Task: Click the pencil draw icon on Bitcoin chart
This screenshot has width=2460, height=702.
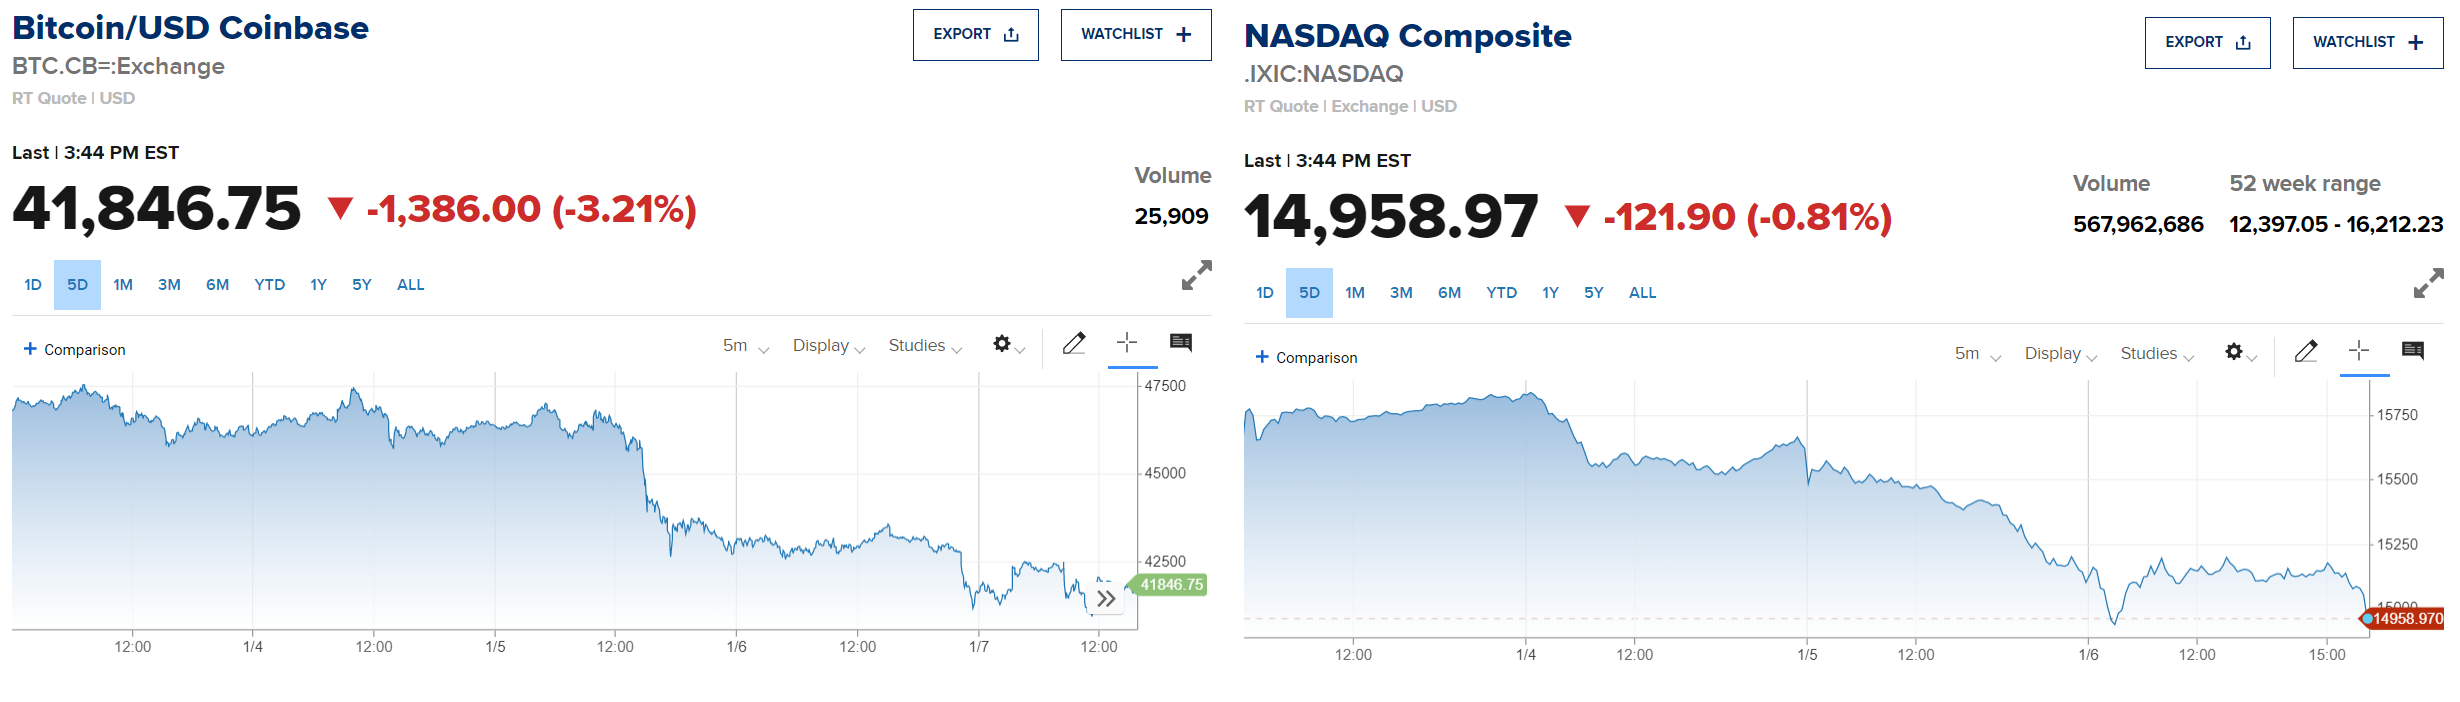Action: (x=1074, y=344)
